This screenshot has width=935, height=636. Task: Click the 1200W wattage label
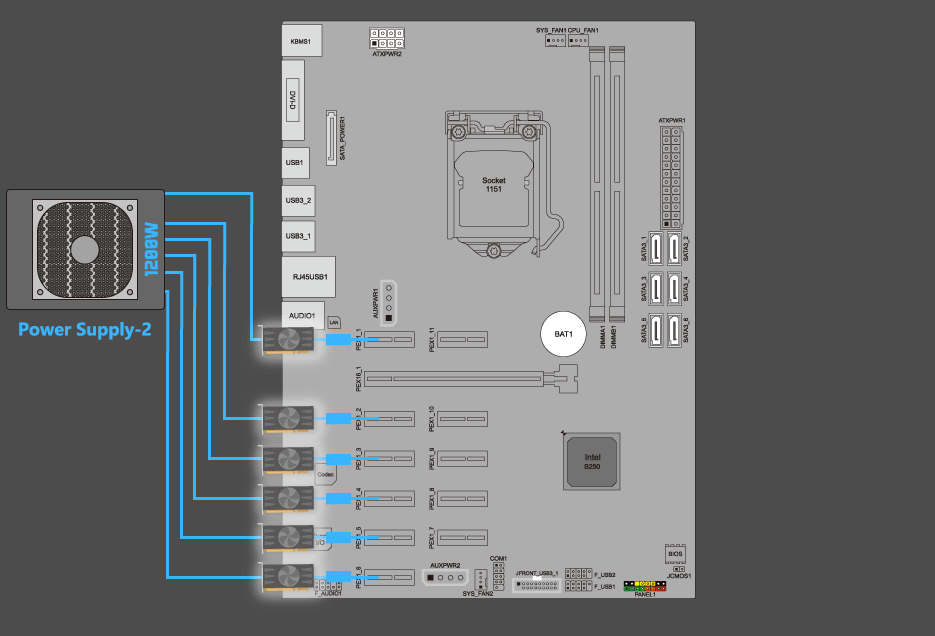151,250
